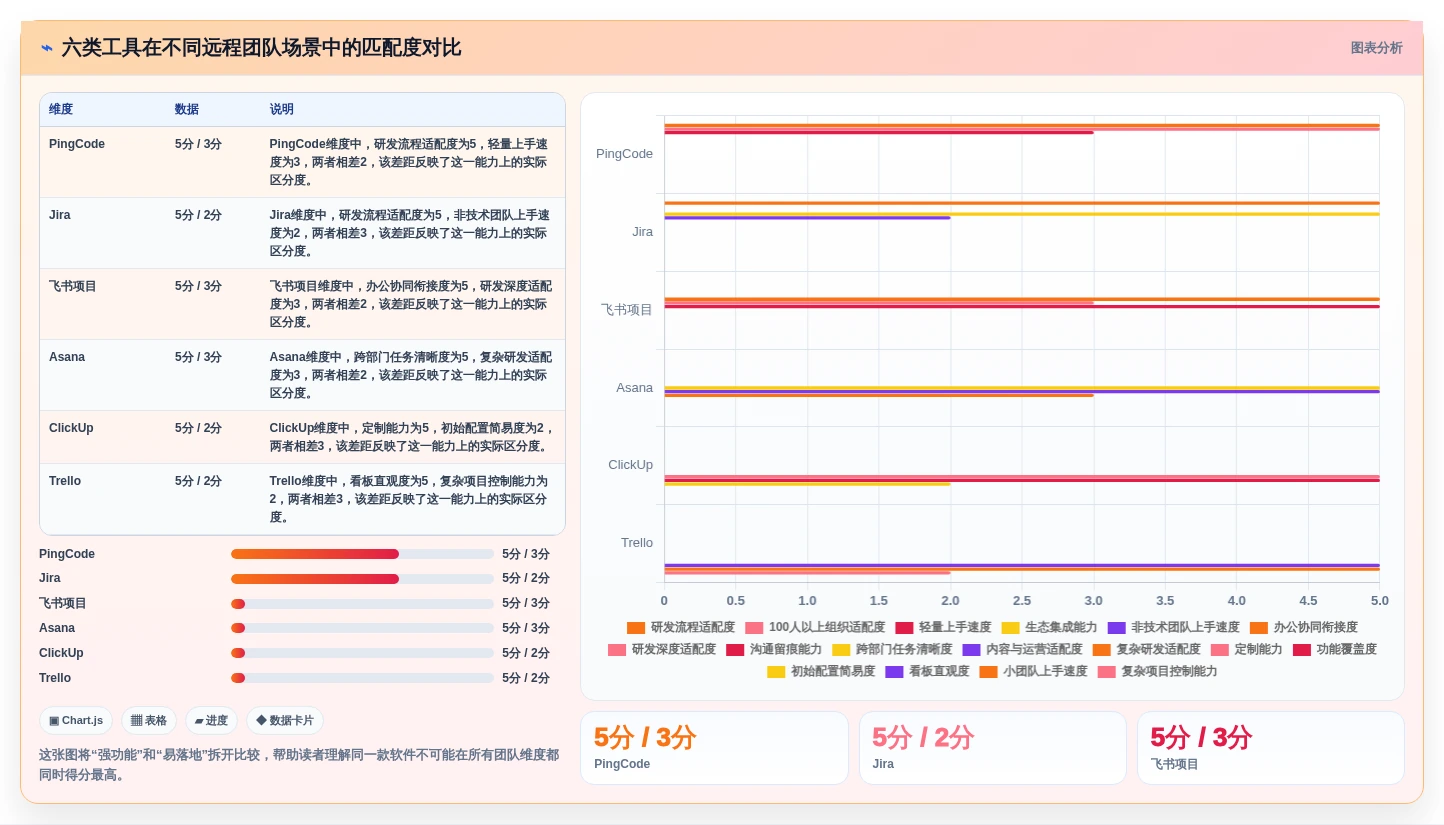Click the 图表分析 label in the header
Viewport: 1444px width, 825px height.
point(1376,48)
